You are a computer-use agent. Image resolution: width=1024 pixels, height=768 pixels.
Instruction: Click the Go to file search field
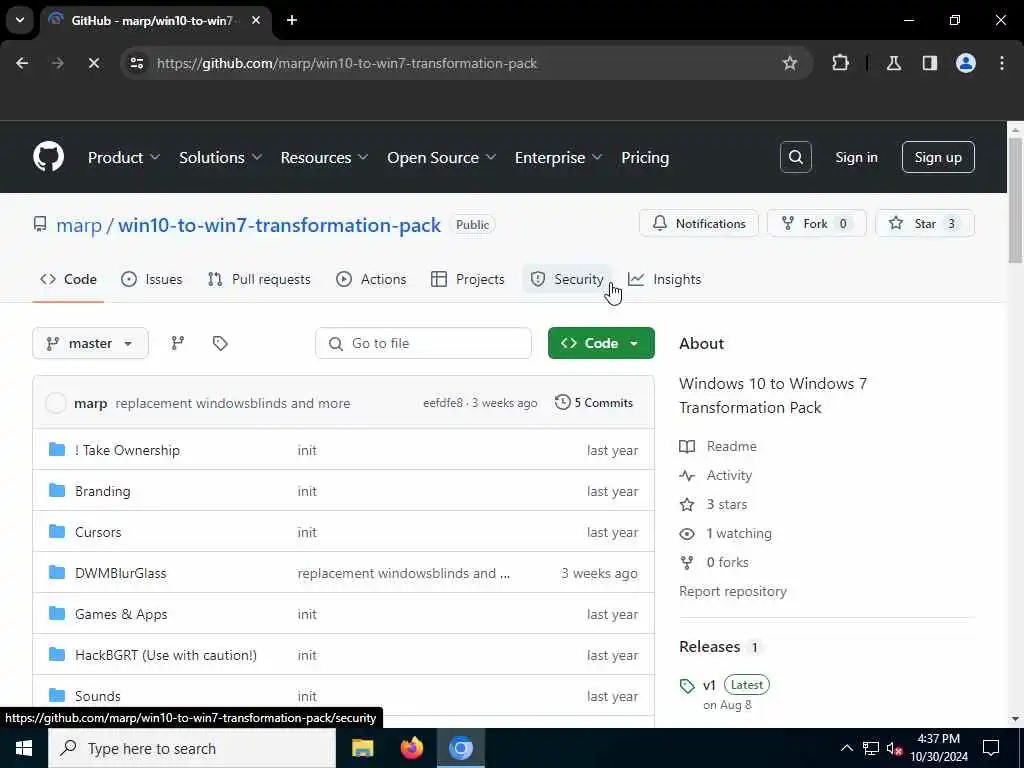[423, 343]
